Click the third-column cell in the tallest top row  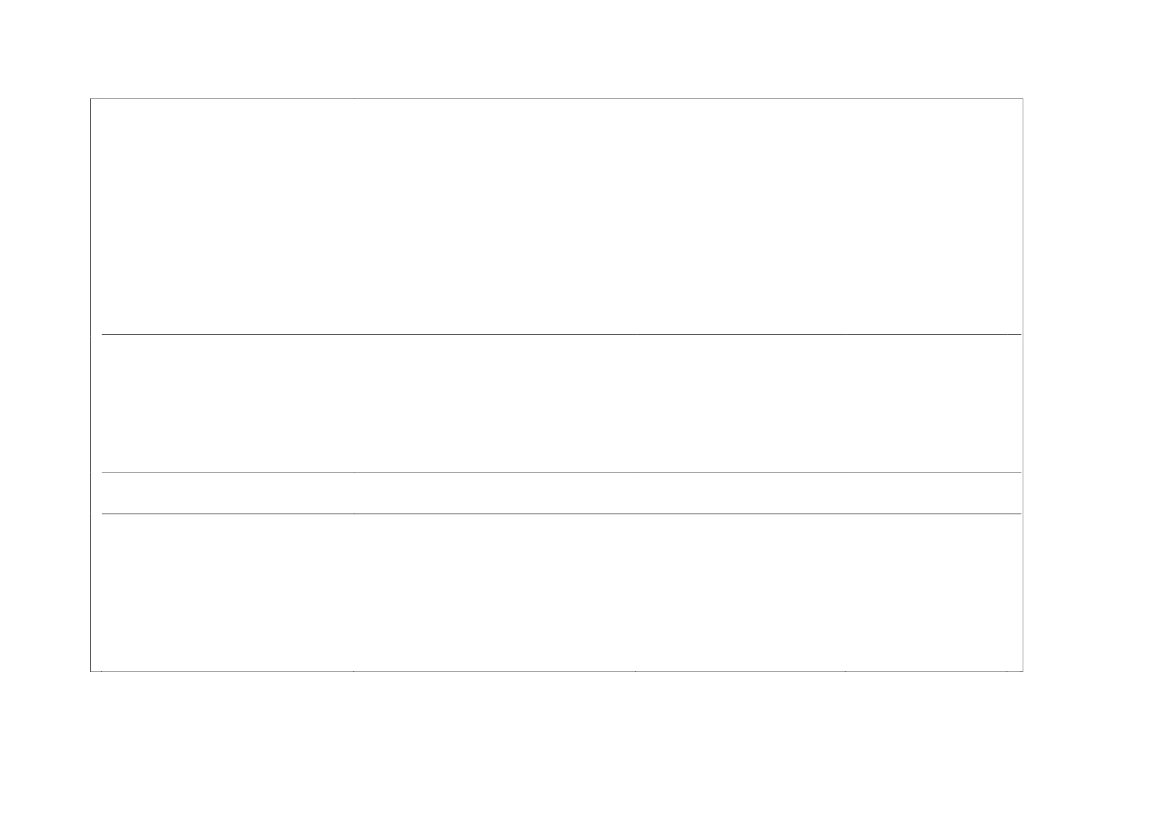740,216
